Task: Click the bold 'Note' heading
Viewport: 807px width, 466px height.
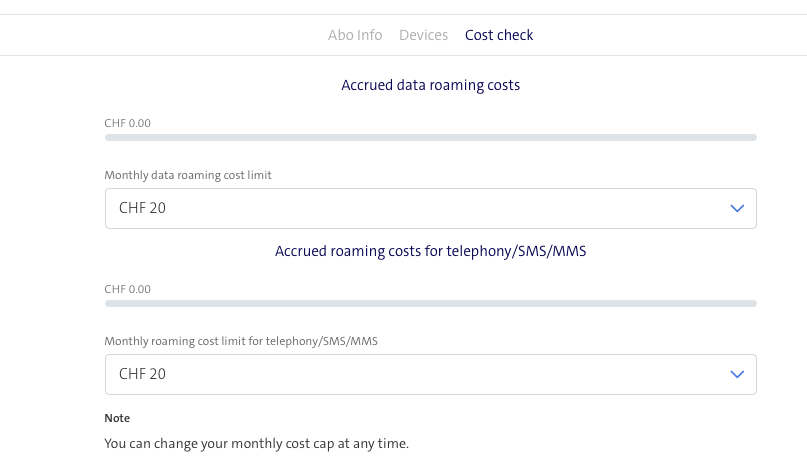Action: tap(117, 418)
